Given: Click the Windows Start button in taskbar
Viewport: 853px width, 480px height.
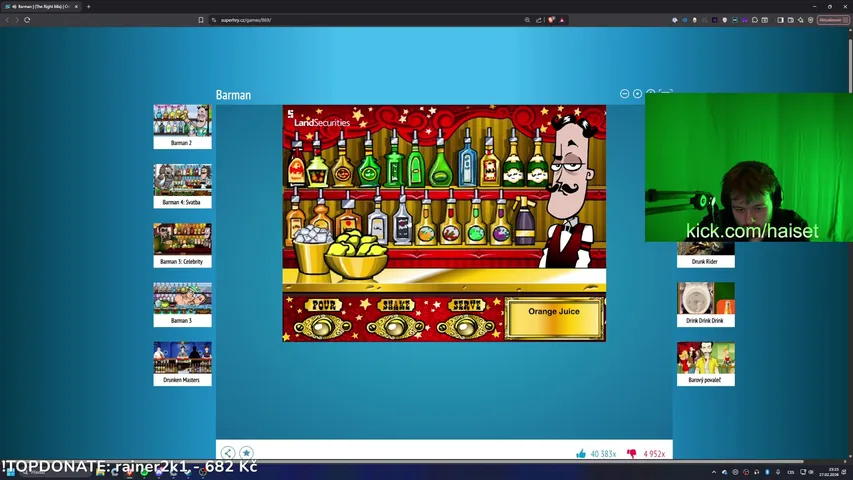Looking at the screenshot, I should click(x=10, y=472).
